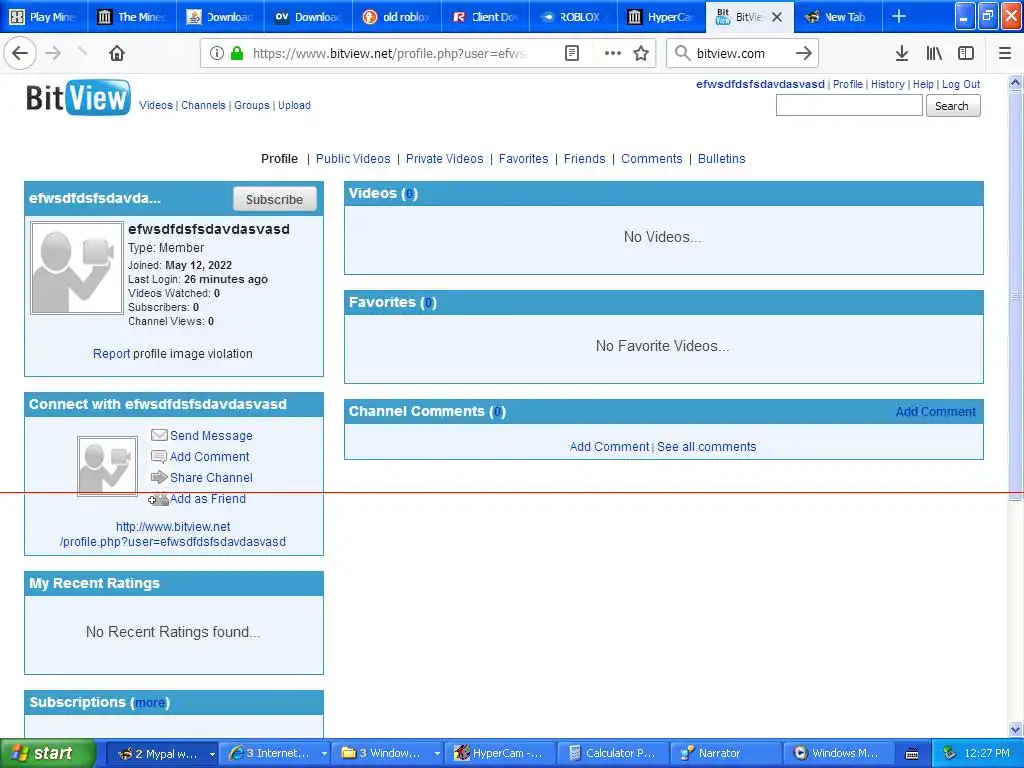The height and width of the screenshot is (768, 1024).
Task: Open the hamburger application menu
Action: pos(1004,54)
